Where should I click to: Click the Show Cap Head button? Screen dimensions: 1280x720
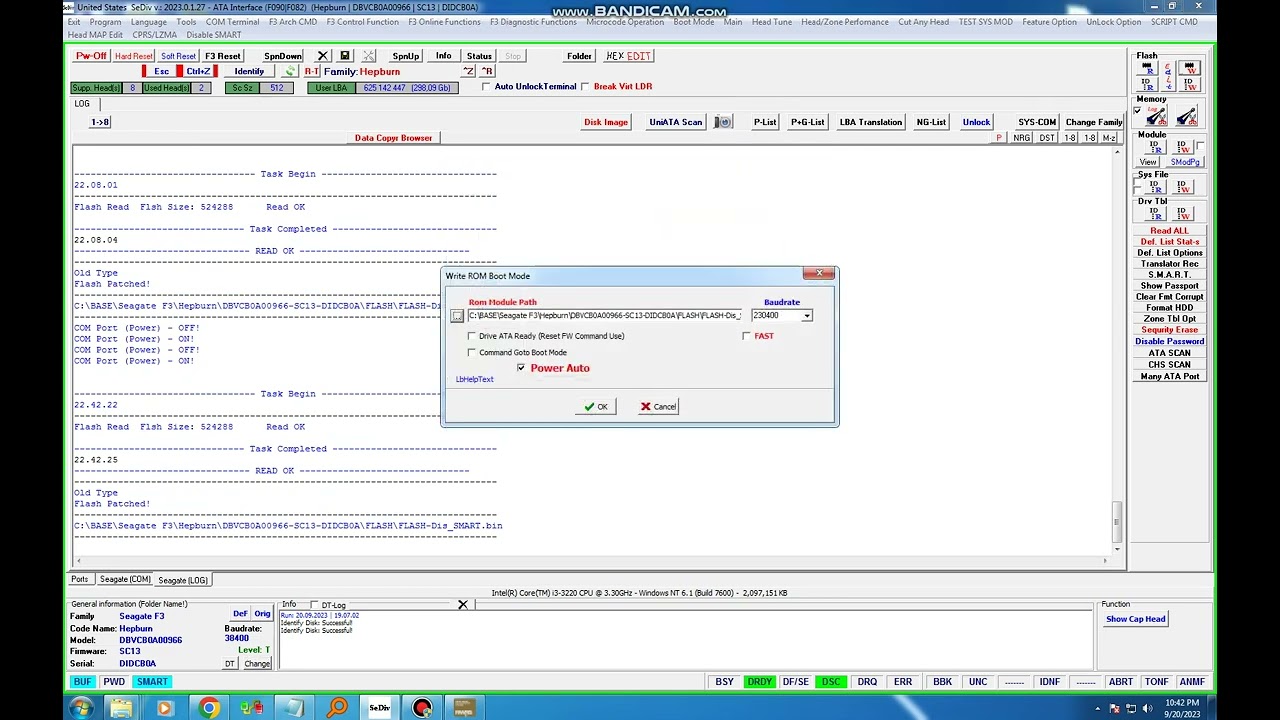(x=1135, y=619)
